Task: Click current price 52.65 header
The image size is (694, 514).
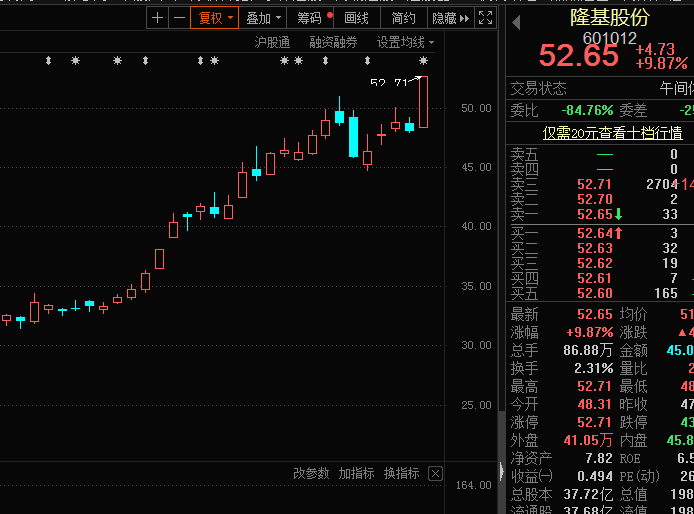Action: [578, 55]
